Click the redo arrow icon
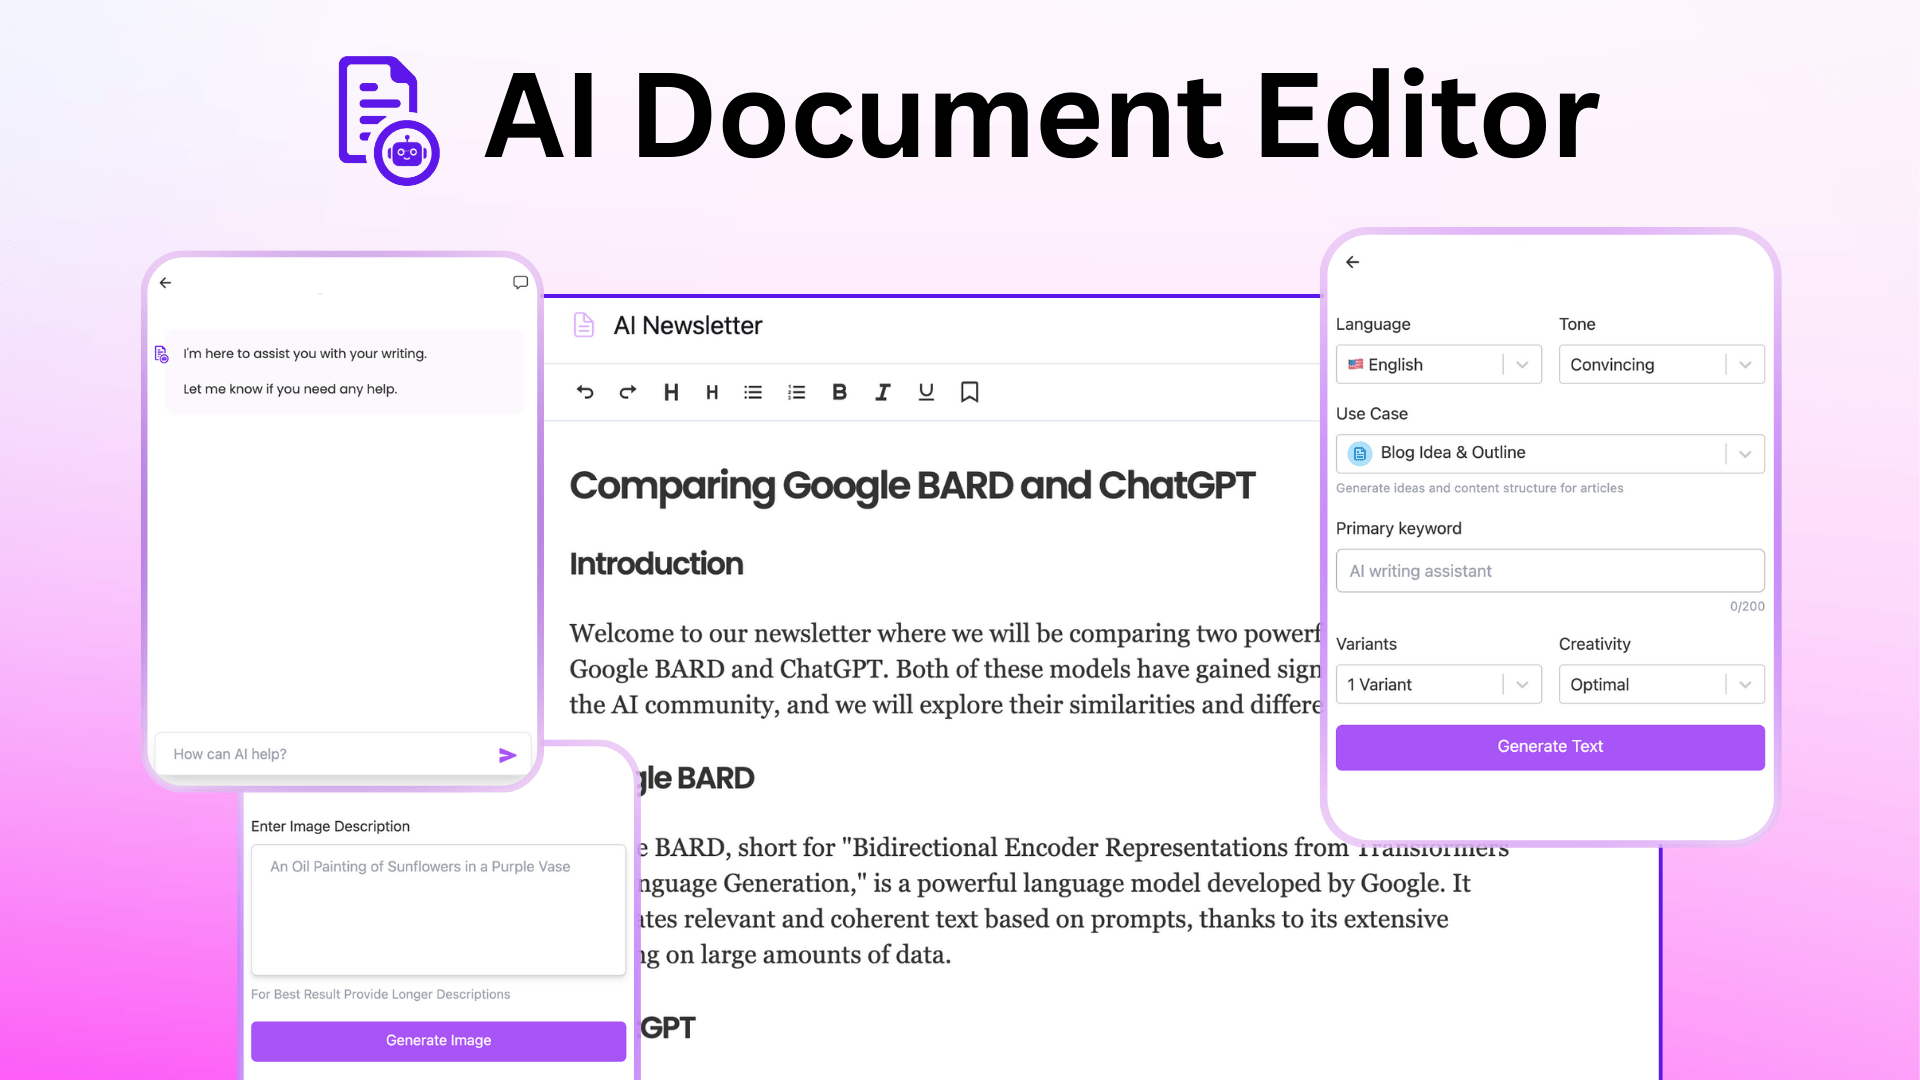Viewport: 1920px width, 1080px height. [x=626, y=392]
